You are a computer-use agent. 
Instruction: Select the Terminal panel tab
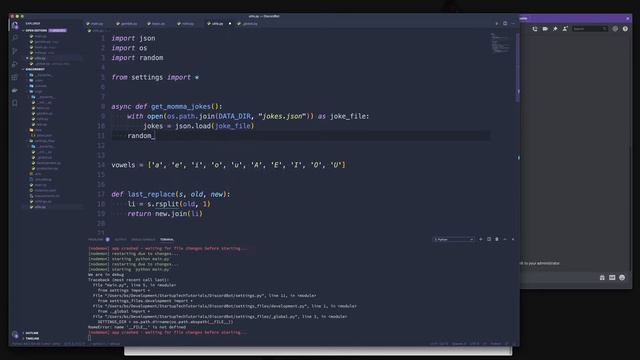(167, 239)
